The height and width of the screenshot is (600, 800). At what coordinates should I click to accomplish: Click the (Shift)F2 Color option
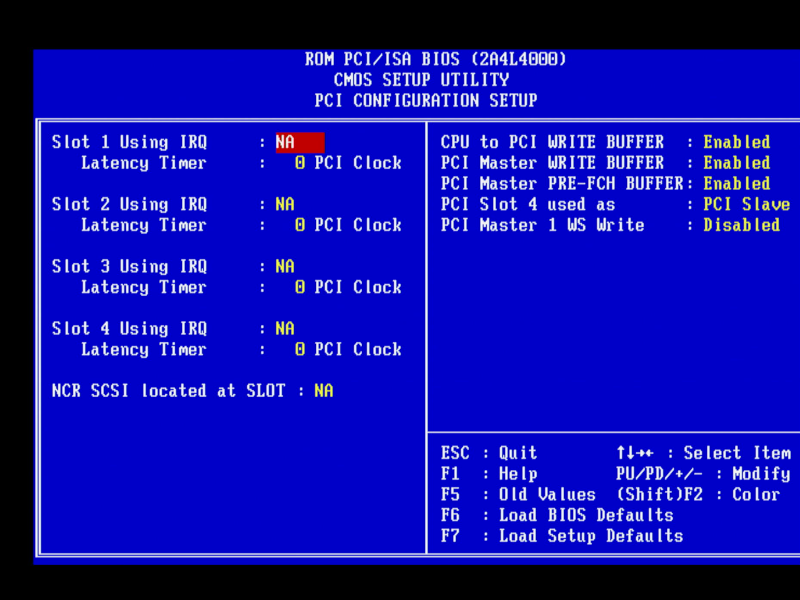(698, 495)
